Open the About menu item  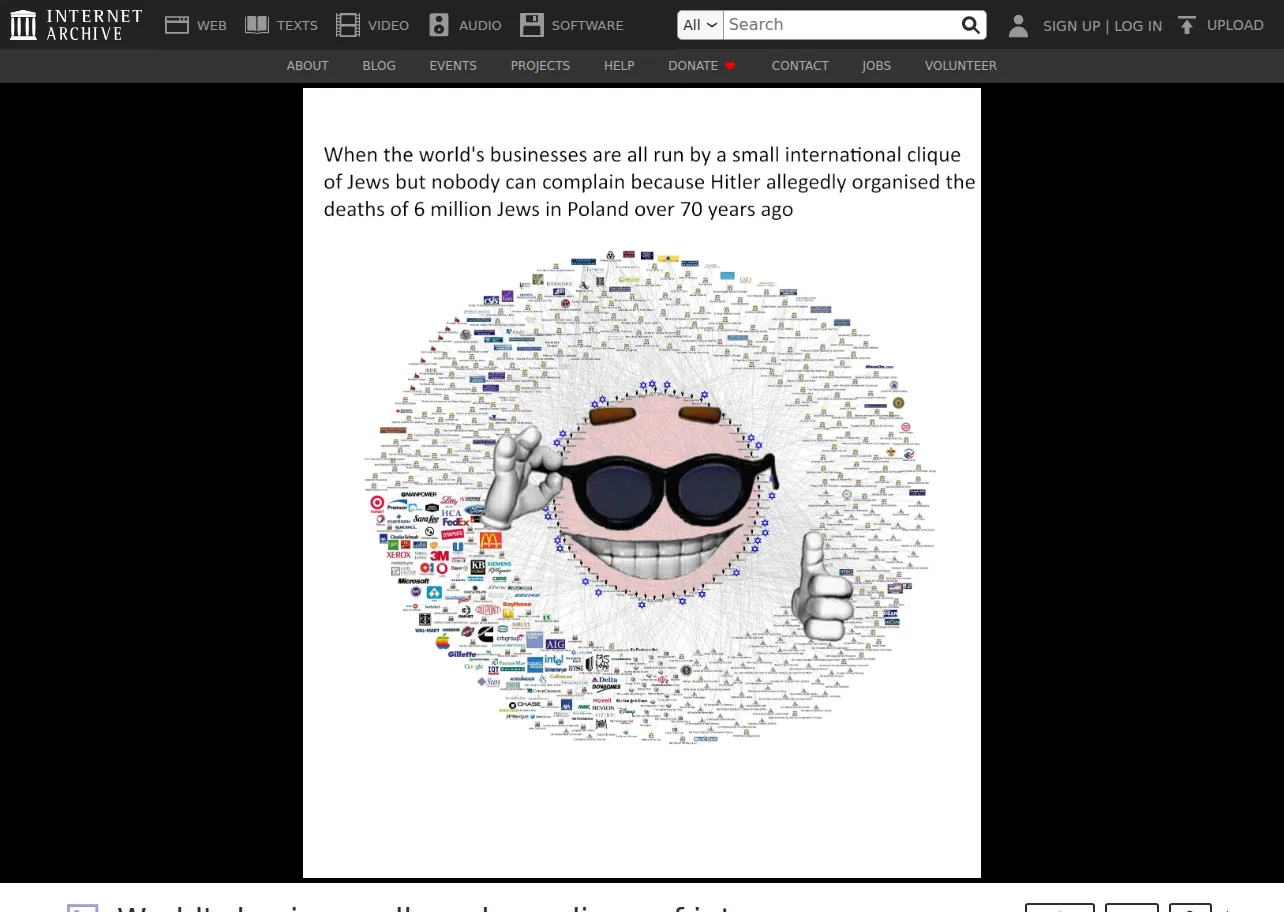pos(307,66)
